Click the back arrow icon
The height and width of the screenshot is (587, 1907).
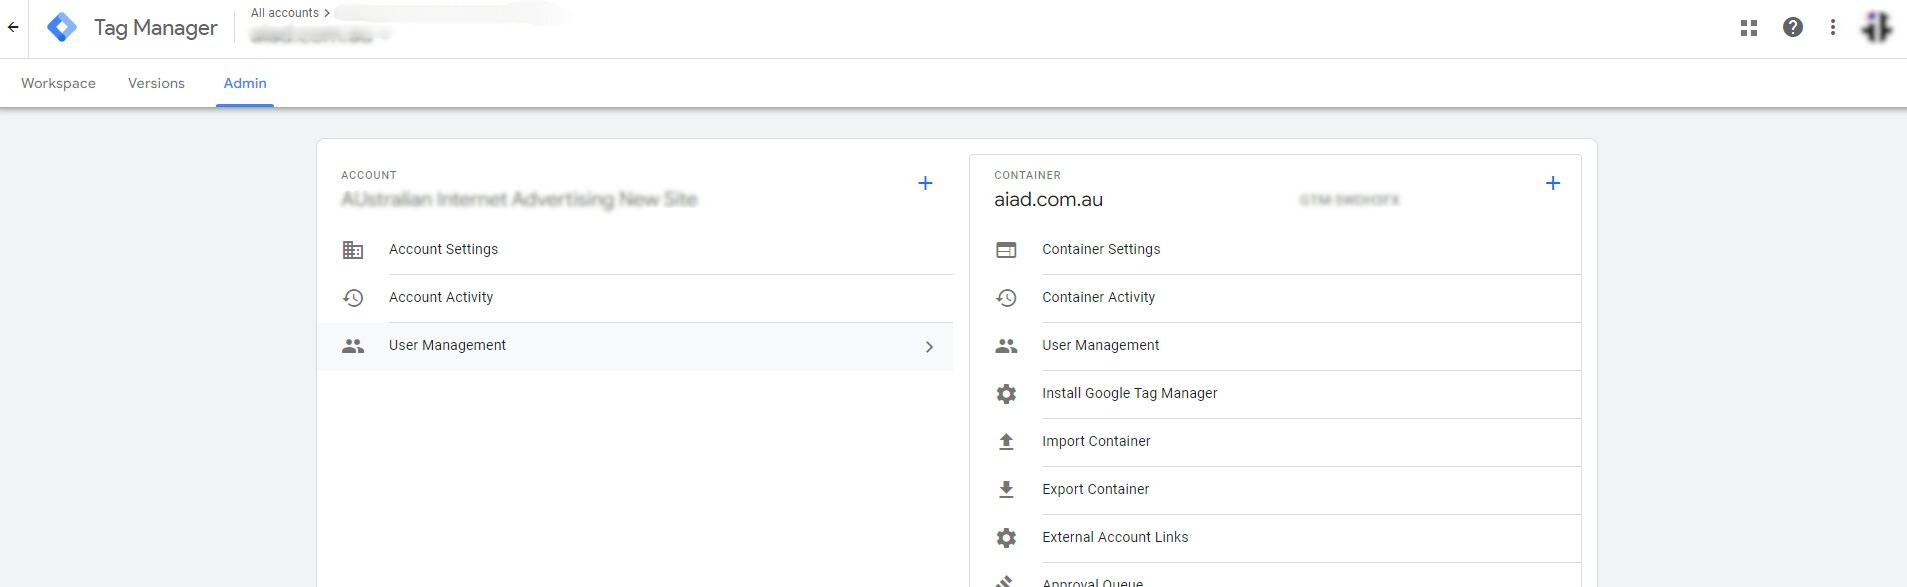click(x=13, y=28)
